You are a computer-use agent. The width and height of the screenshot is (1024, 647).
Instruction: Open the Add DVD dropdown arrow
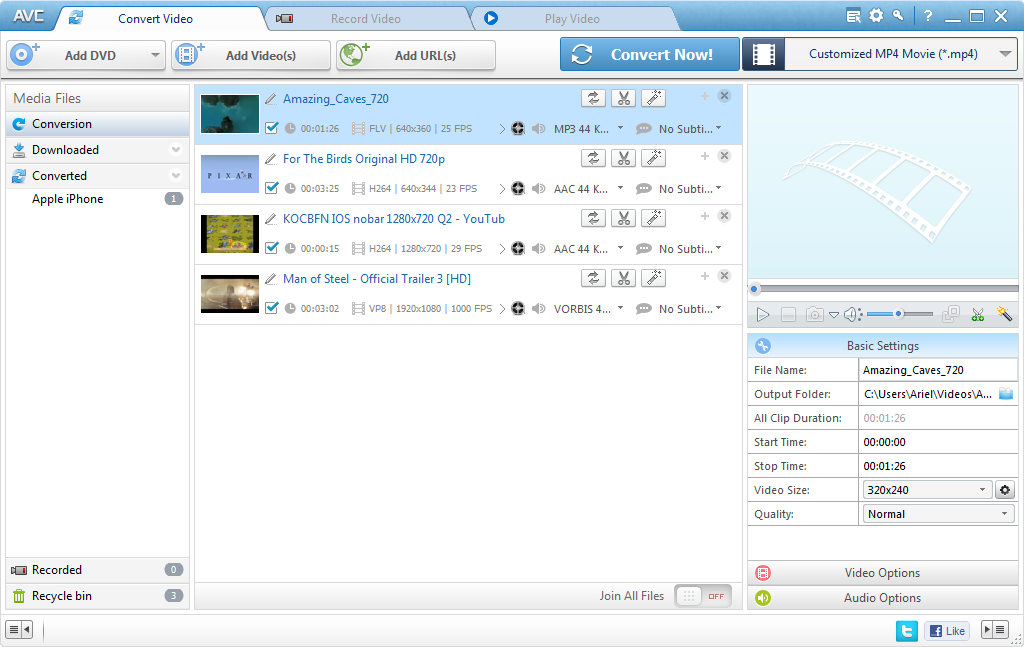tap(155, 55)
